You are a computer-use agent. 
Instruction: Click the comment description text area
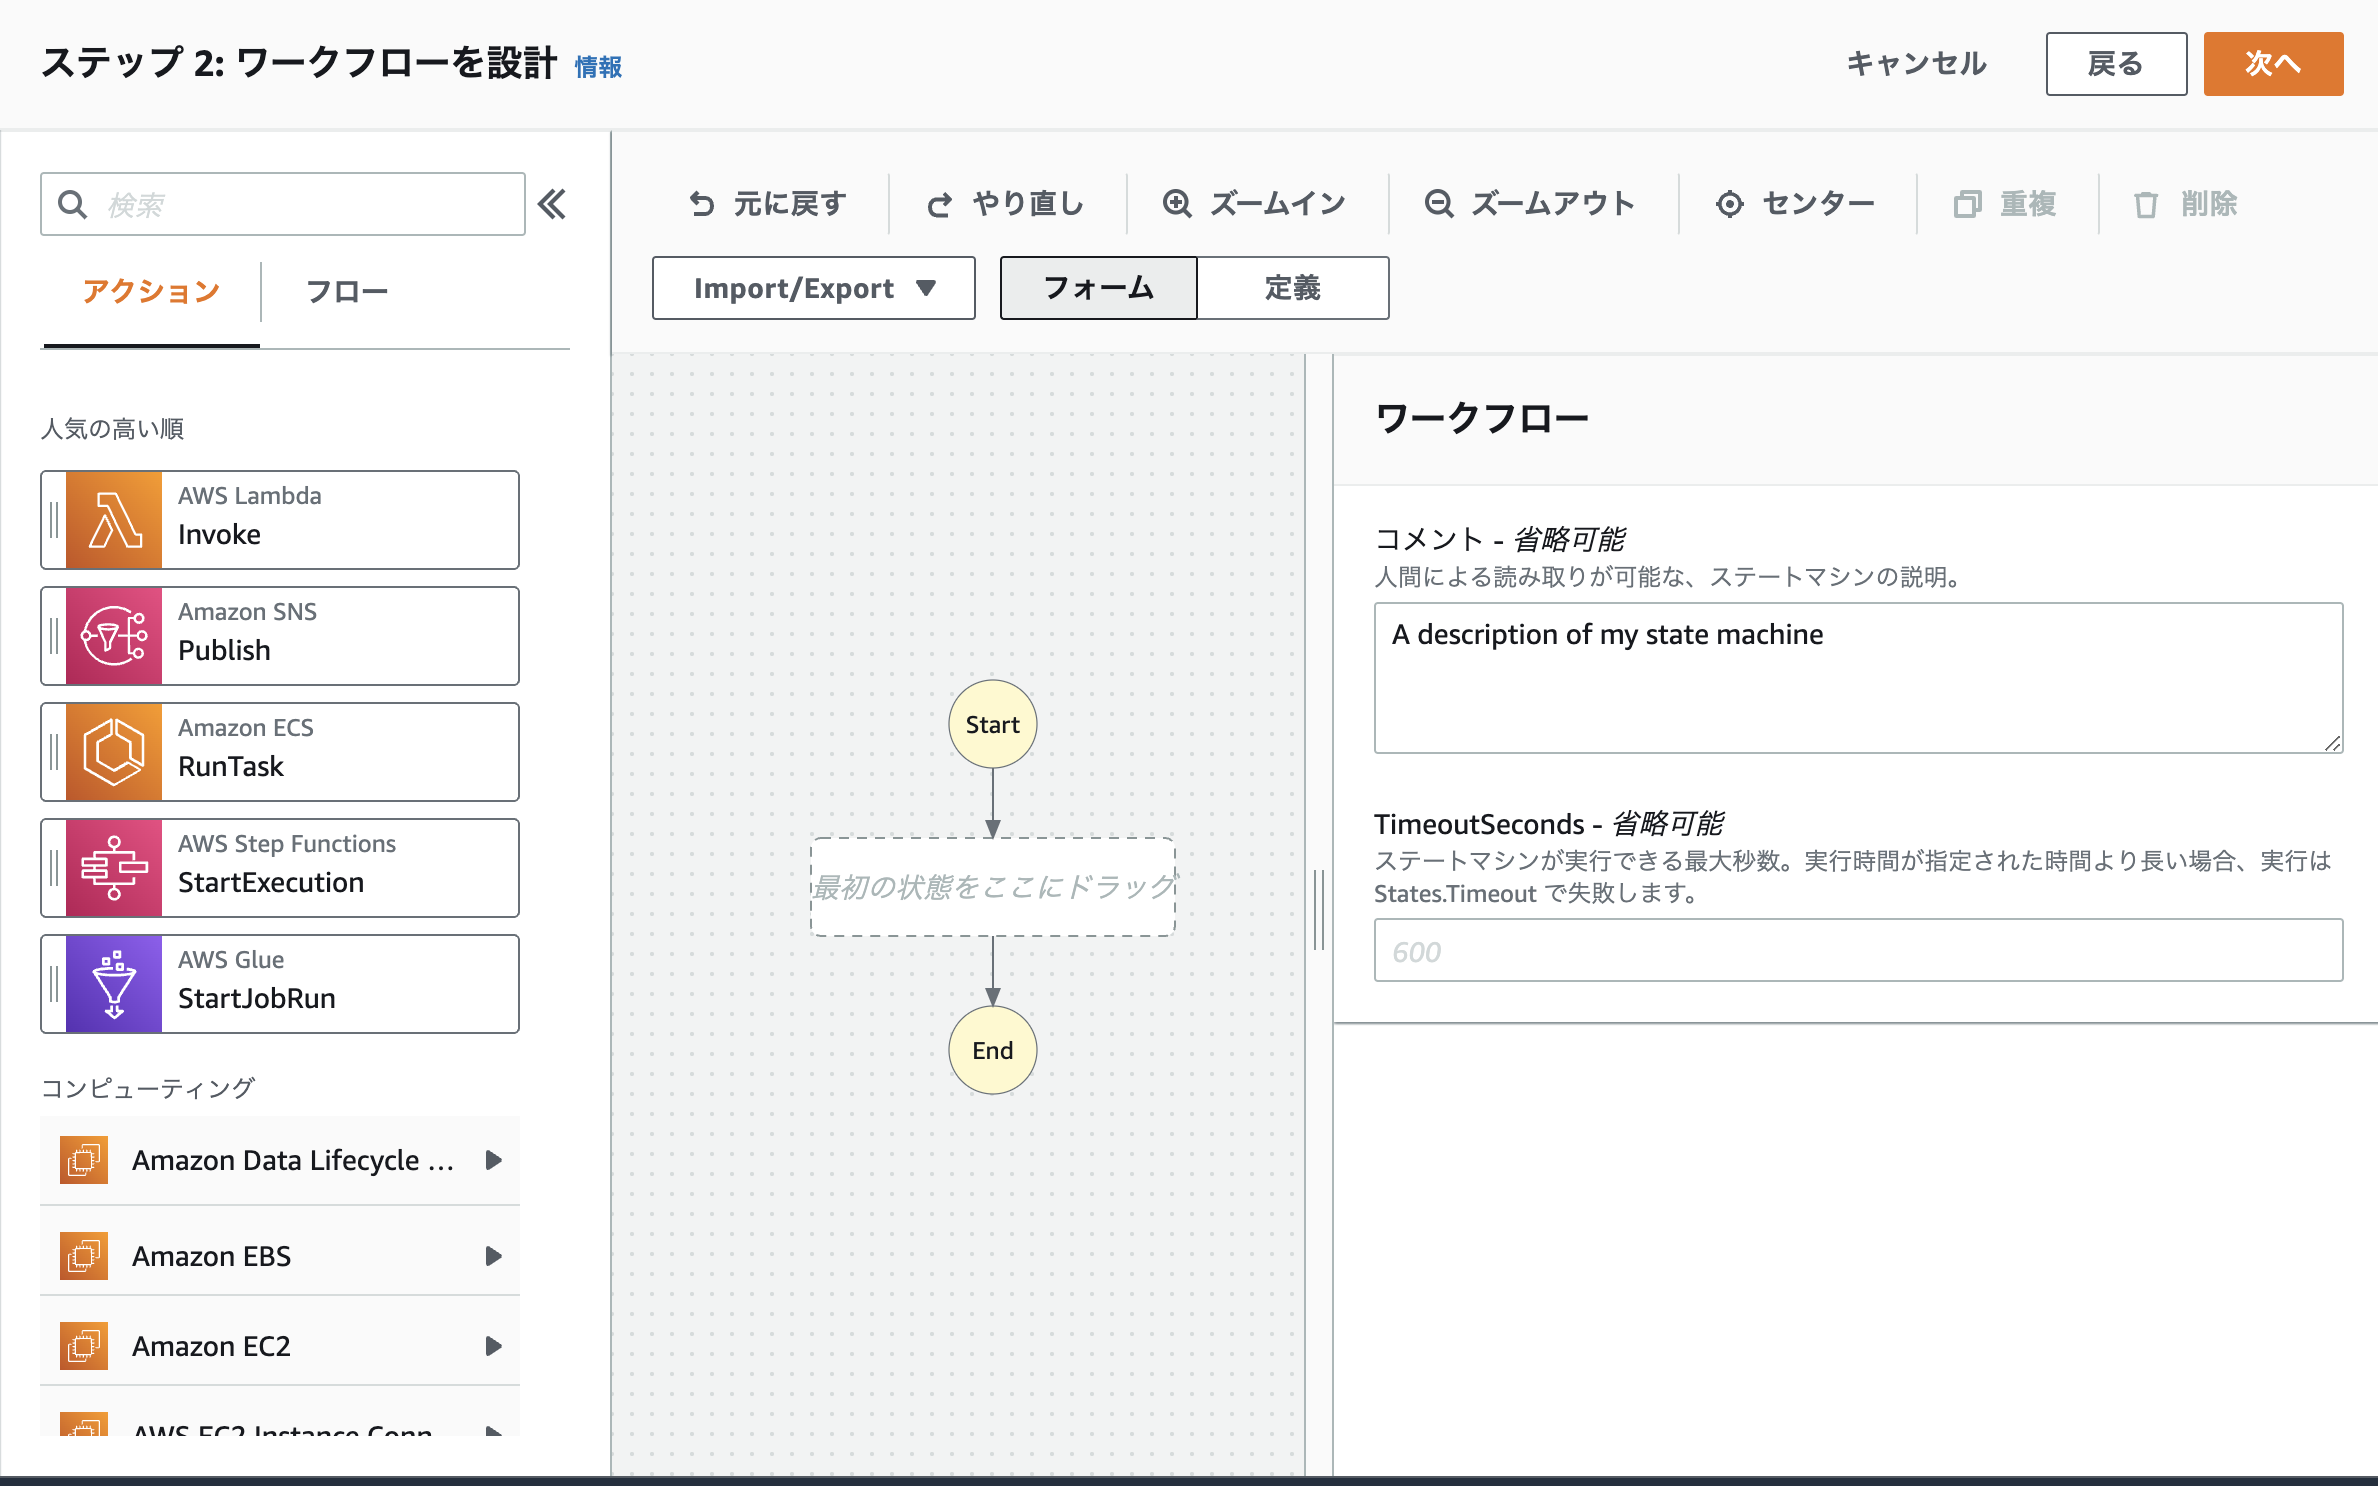1858,678
